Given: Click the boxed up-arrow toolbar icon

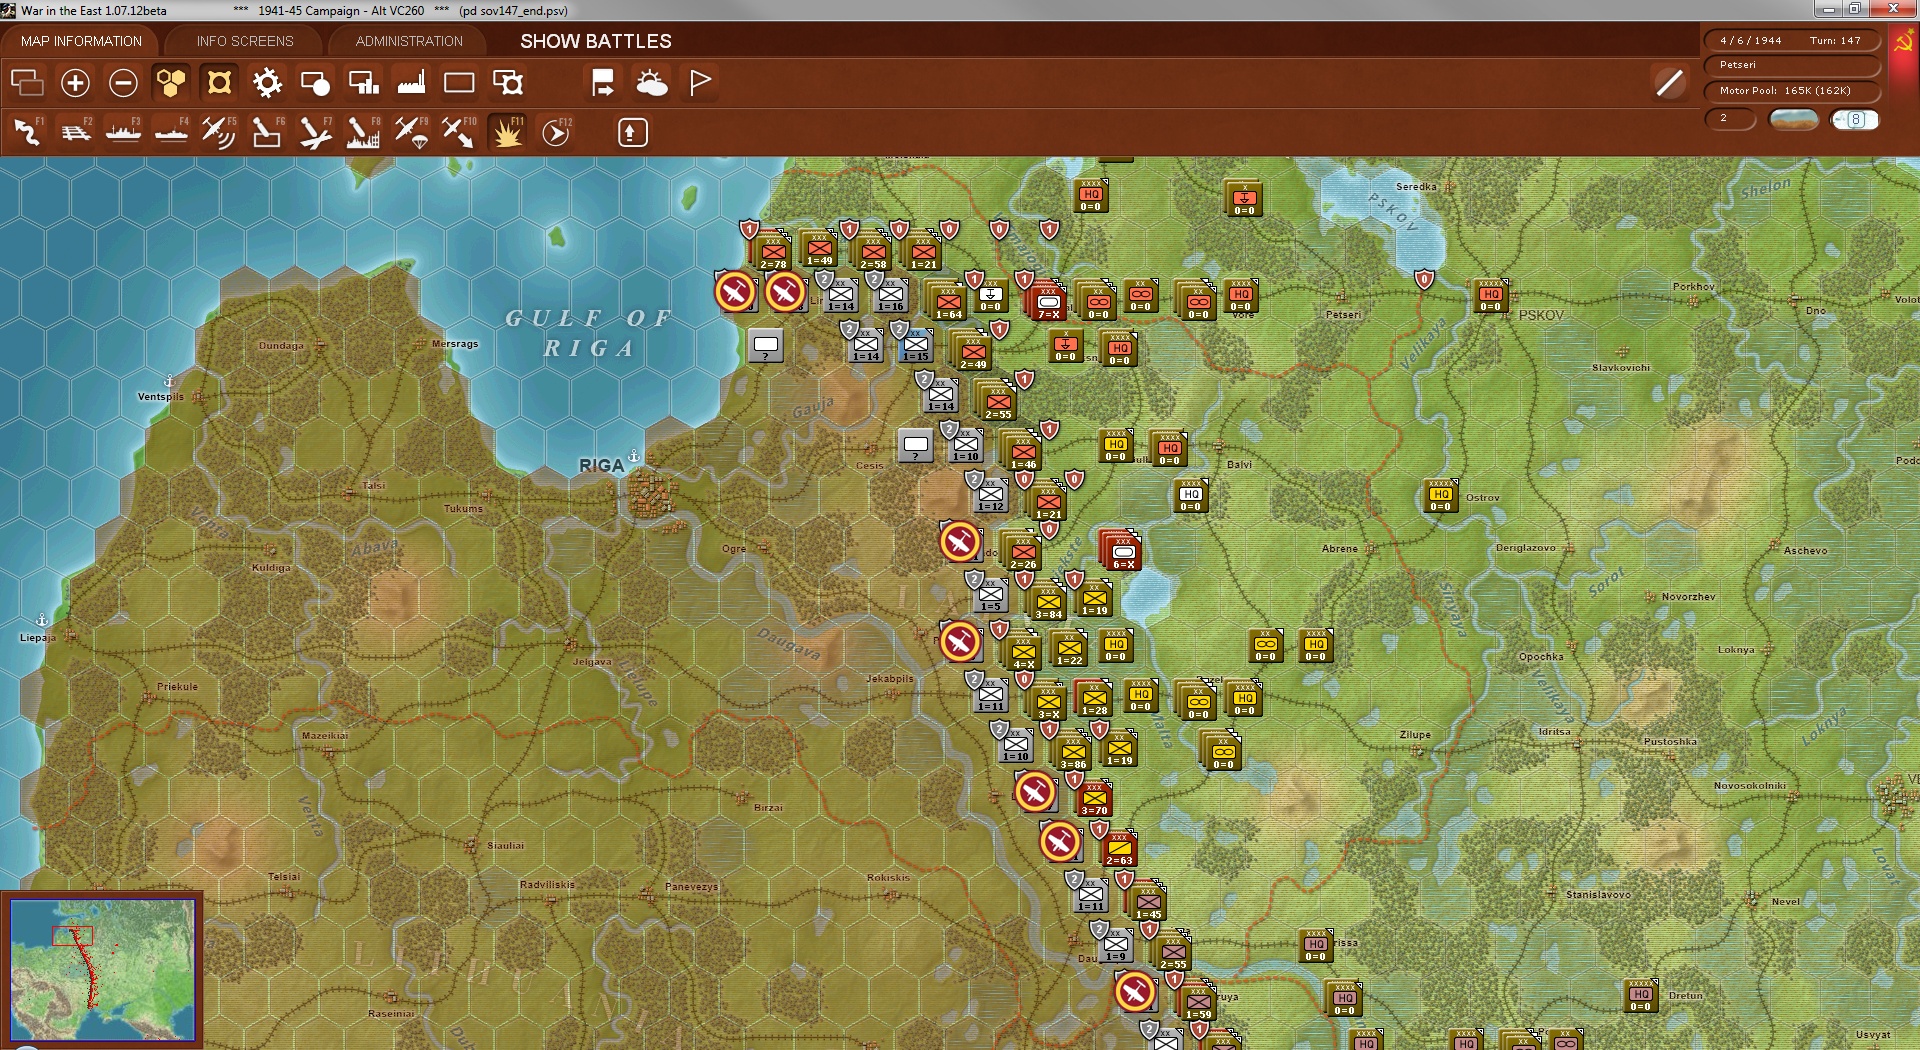Looking at the screenshot, I should pyautogui.click(x=632, y=132).
